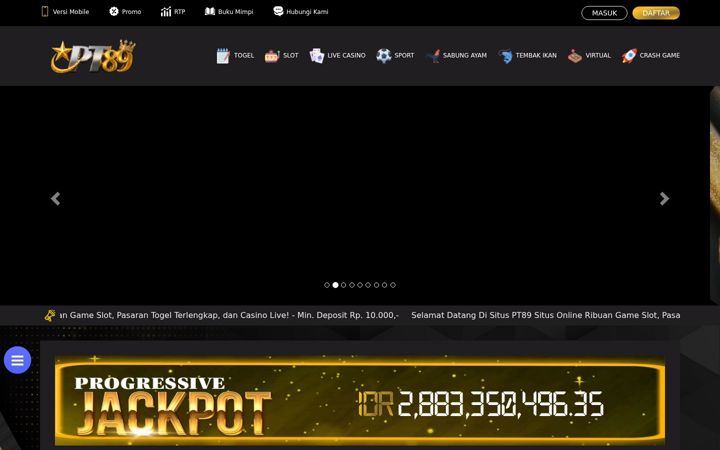Click the Hubungi Kami chat bubble icon
Screen dimensions: 720x450
pyautogui.click(x=278, y=11)
